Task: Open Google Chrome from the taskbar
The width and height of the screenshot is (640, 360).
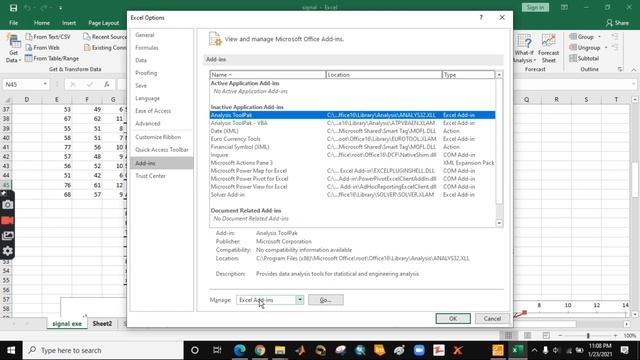Action: tap(260, 350)
